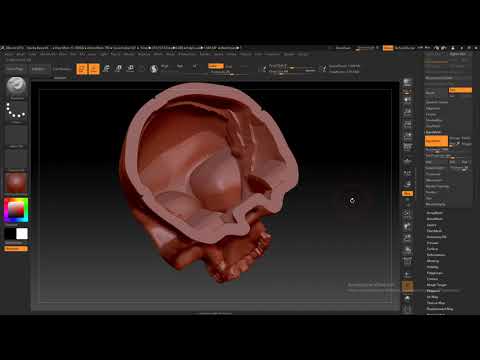
Task: Open the Render menu
Action: coord(205,54)
